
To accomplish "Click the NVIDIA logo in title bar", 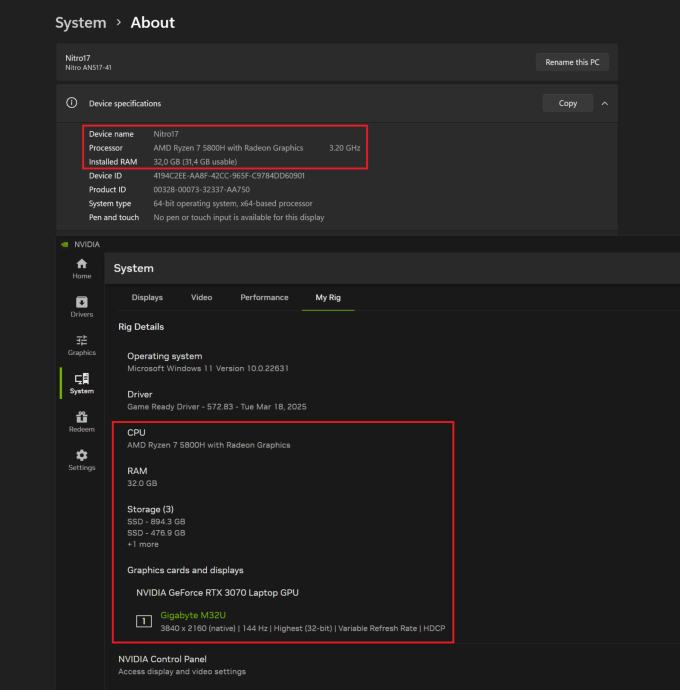I will 65,243.
